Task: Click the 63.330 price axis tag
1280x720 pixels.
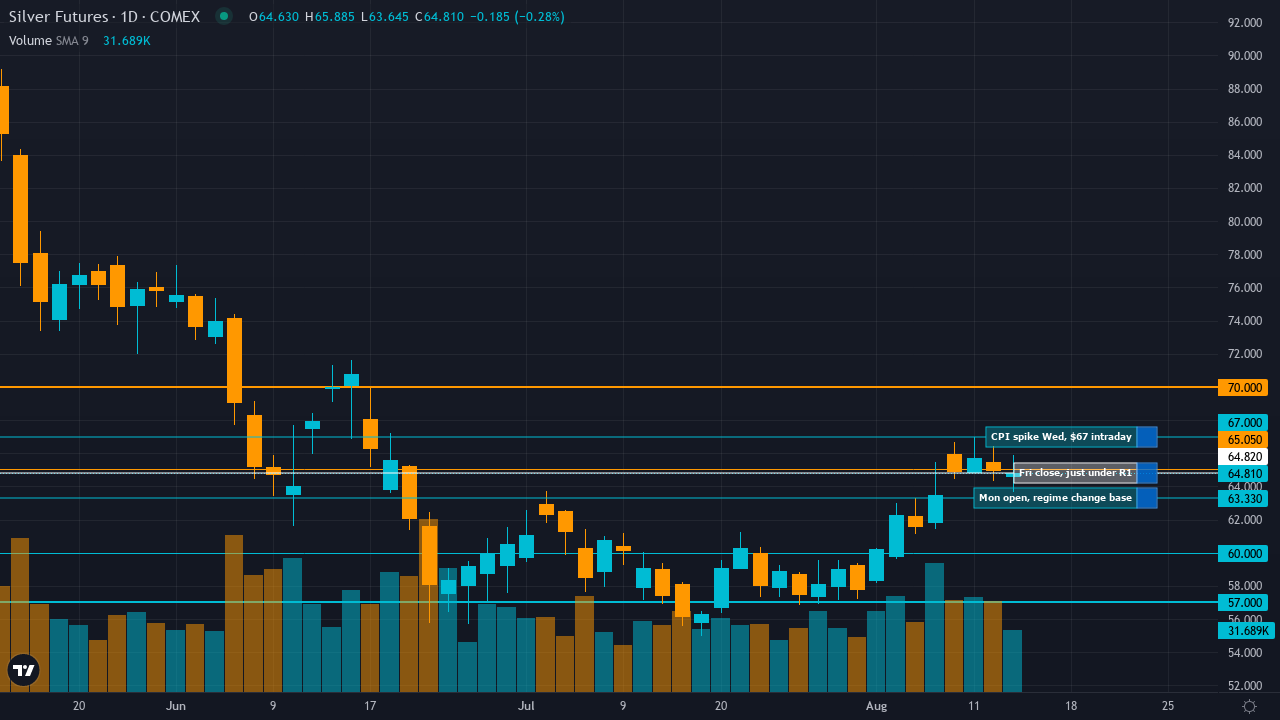Action: (x=1243, y=498)
